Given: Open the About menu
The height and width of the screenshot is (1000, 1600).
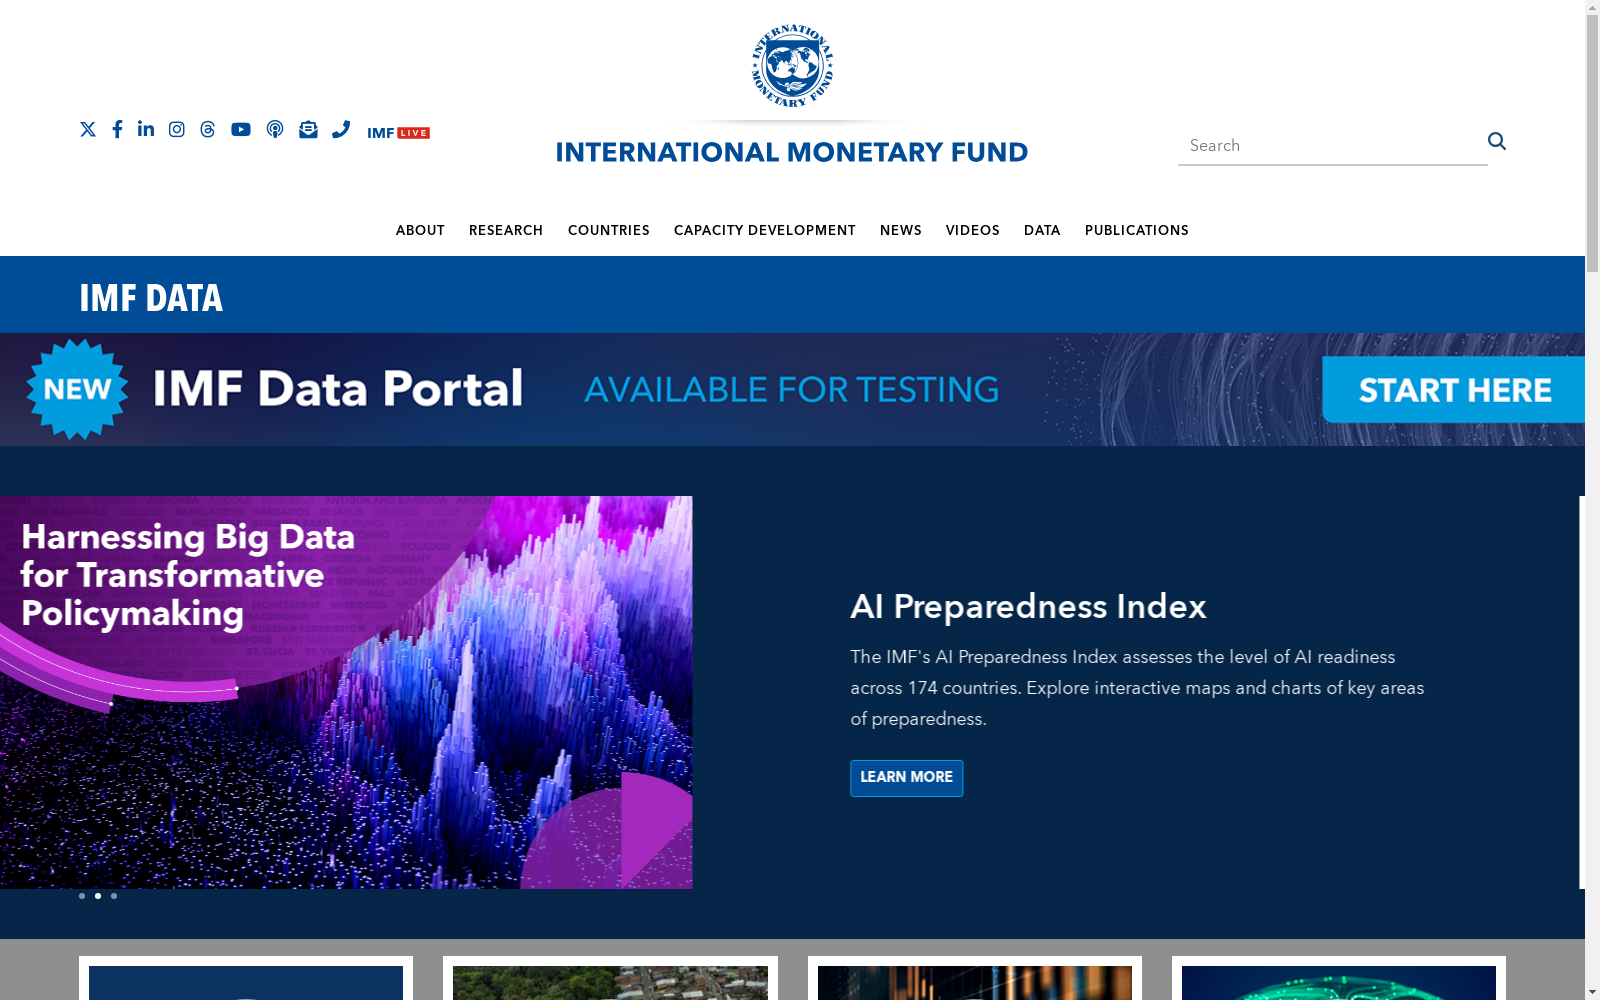Looking at the screenshot, I should pos(420,230).
